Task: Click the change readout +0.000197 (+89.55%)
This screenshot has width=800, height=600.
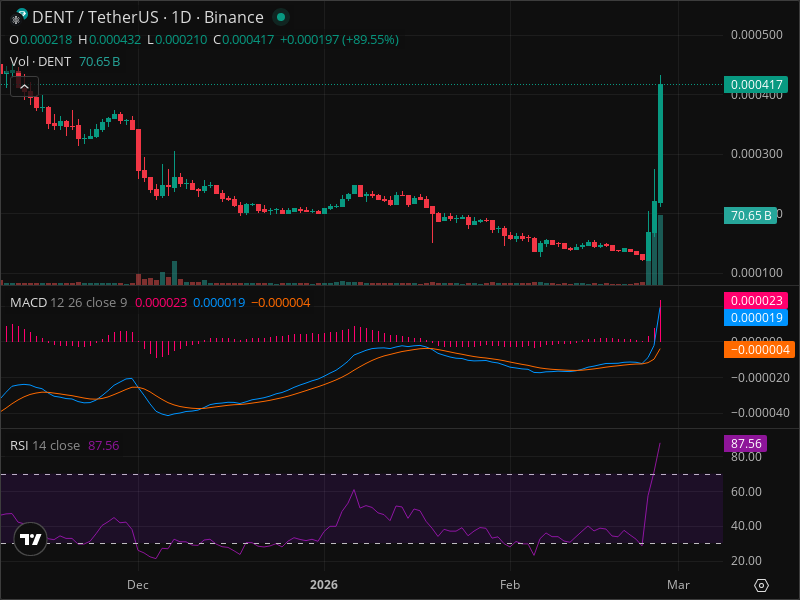Action: [x=339, y=40]
